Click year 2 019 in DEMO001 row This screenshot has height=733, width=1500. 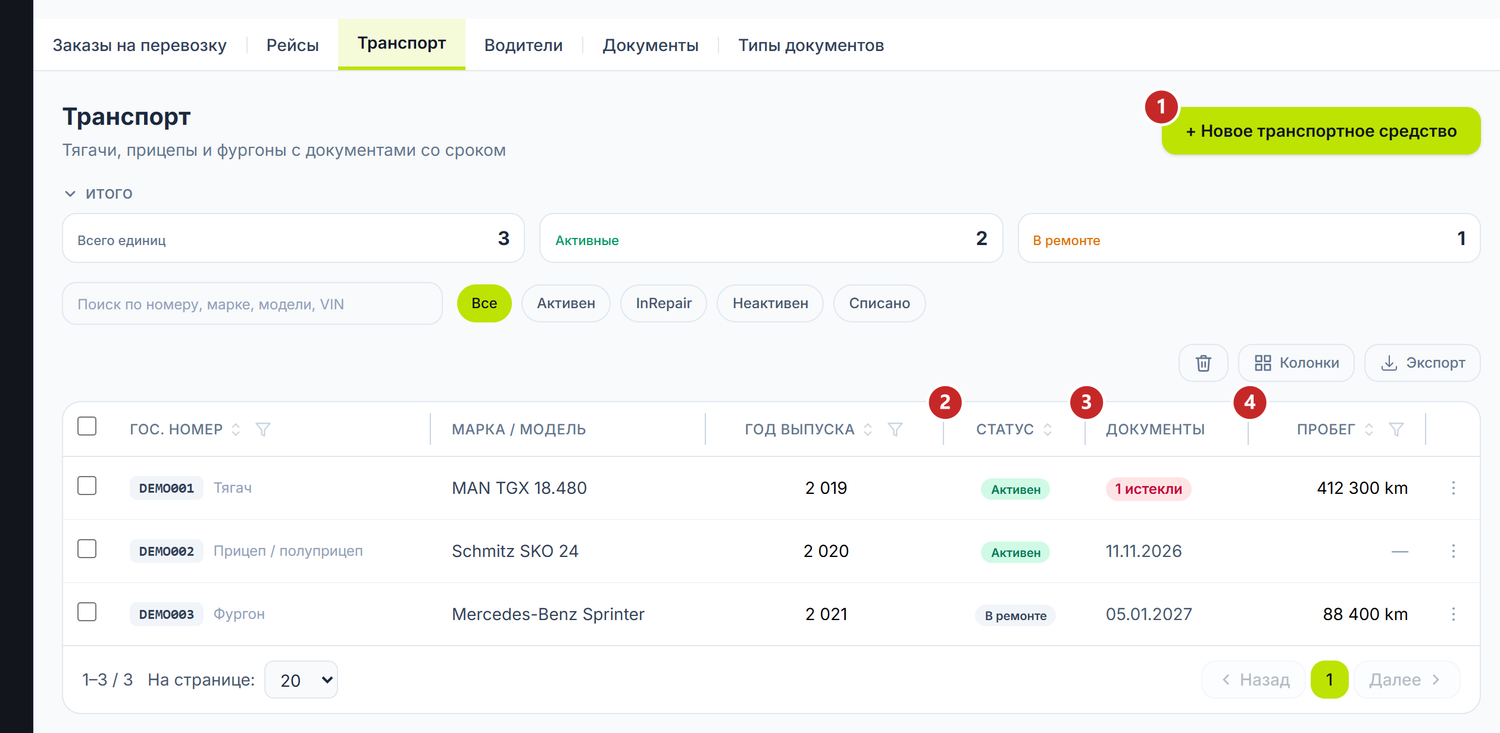click(826, 488)
